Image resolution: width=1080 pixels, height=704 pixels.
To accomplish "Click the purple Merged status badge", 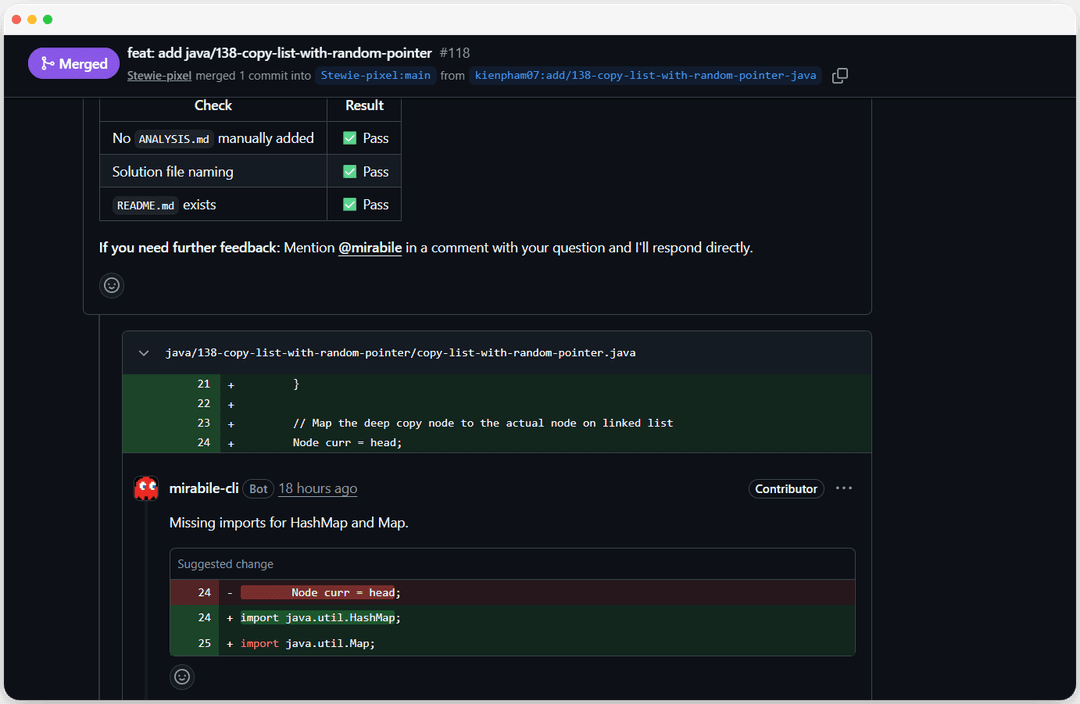I will click(x=74, y=63).
